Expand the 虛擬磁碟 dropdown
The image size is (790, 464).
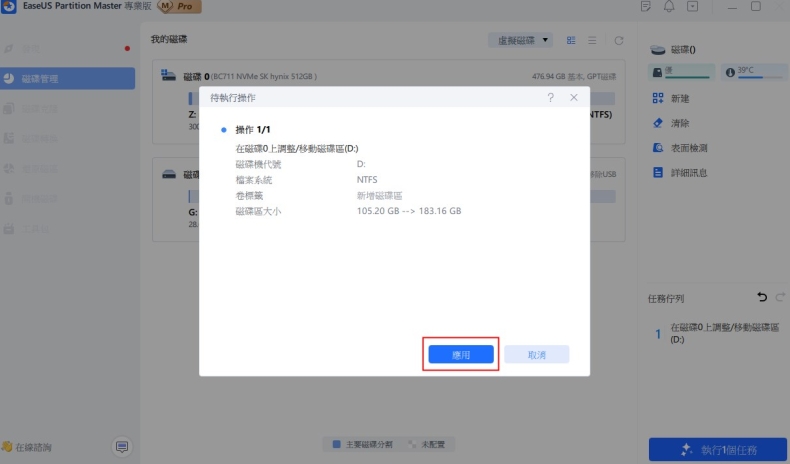(x=520, y=40)
